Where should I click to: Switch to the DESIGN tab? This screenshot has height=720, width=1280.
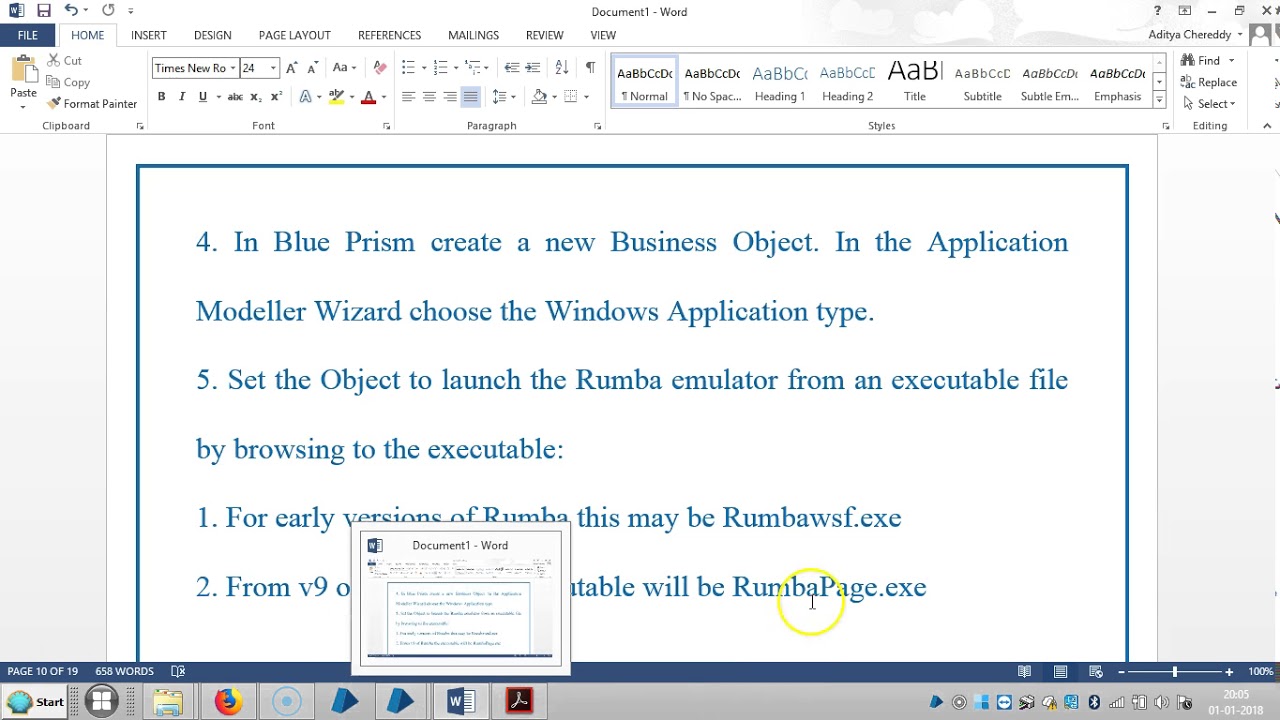(212, 35)
